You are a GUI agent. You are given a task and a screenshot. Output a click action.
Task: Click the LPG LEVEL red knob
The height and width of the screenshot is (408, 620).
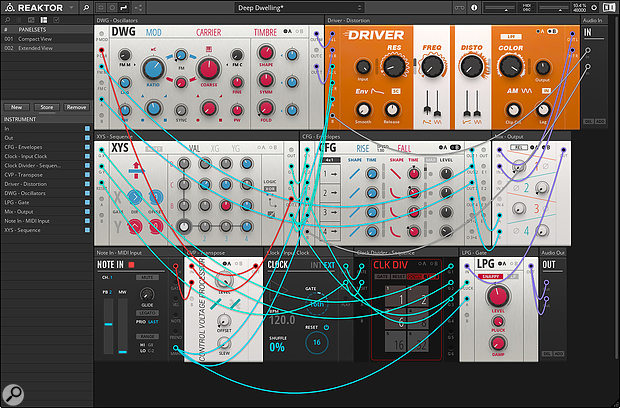(x=497, y=297)
